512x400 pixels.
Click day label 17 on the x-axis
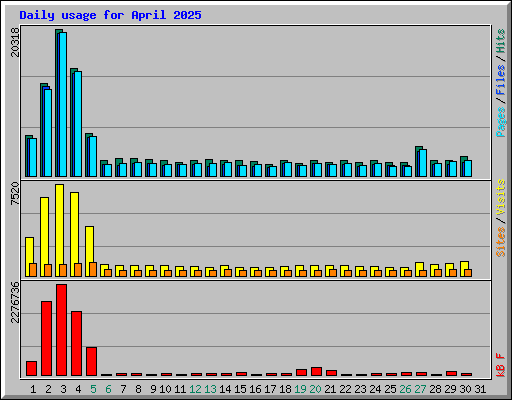tap(270, 389)
